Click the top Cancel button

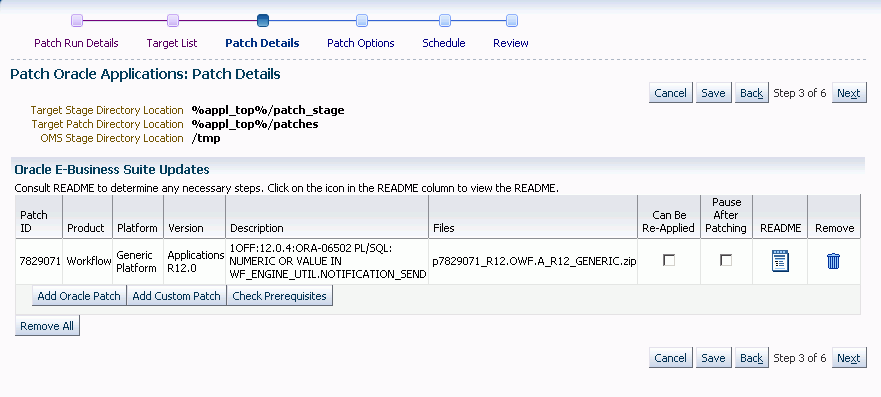(x=670, y=93)
